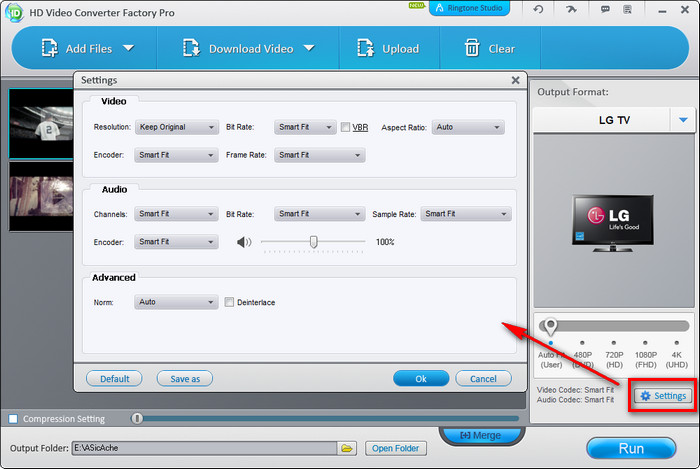This screenshot has height=469, width=700.
Task: Close the Settings dialog with the X
Action: [x=515, y=80]
